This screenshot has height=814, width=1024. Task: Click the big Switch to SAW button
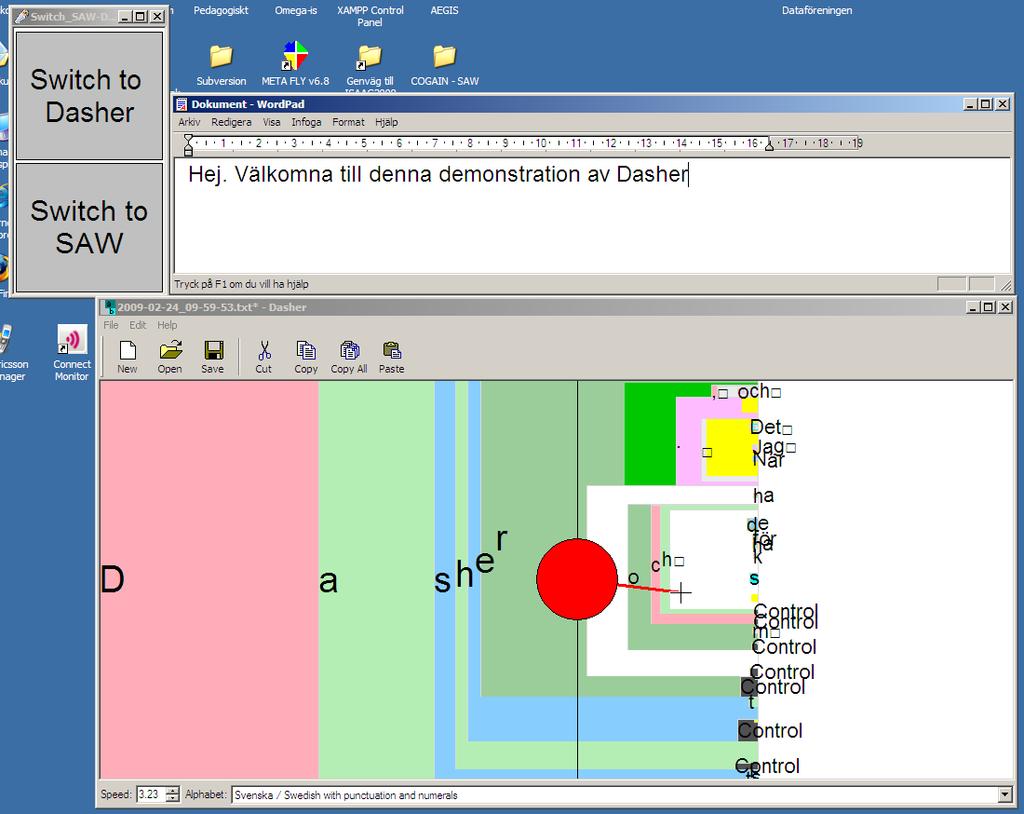(89, 227)
